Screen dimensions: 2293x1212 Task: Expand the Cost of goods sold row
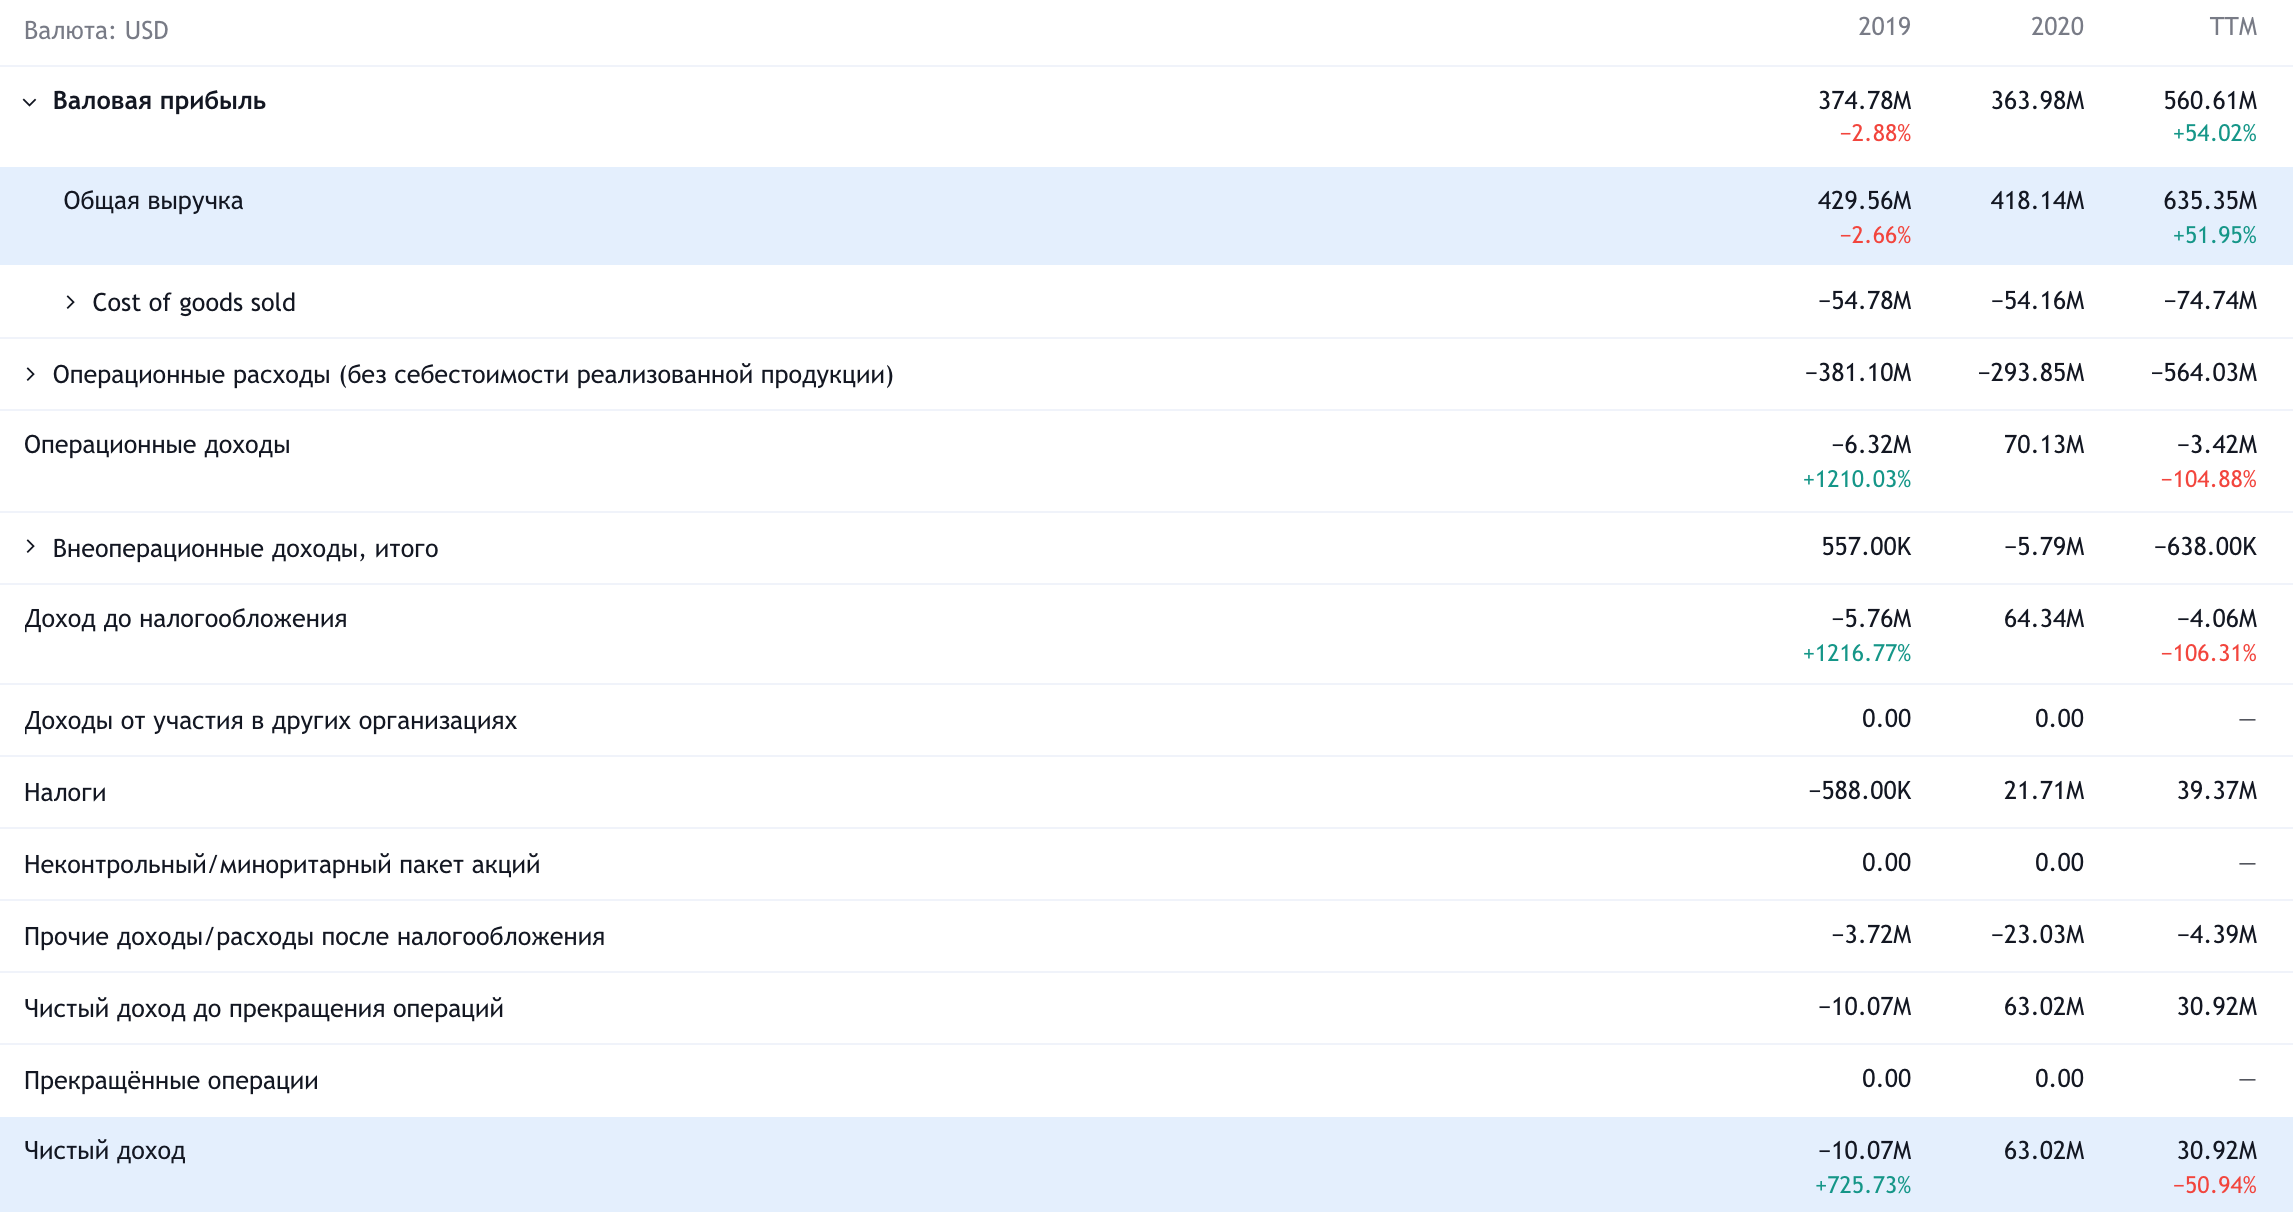[x=70, y=302]
